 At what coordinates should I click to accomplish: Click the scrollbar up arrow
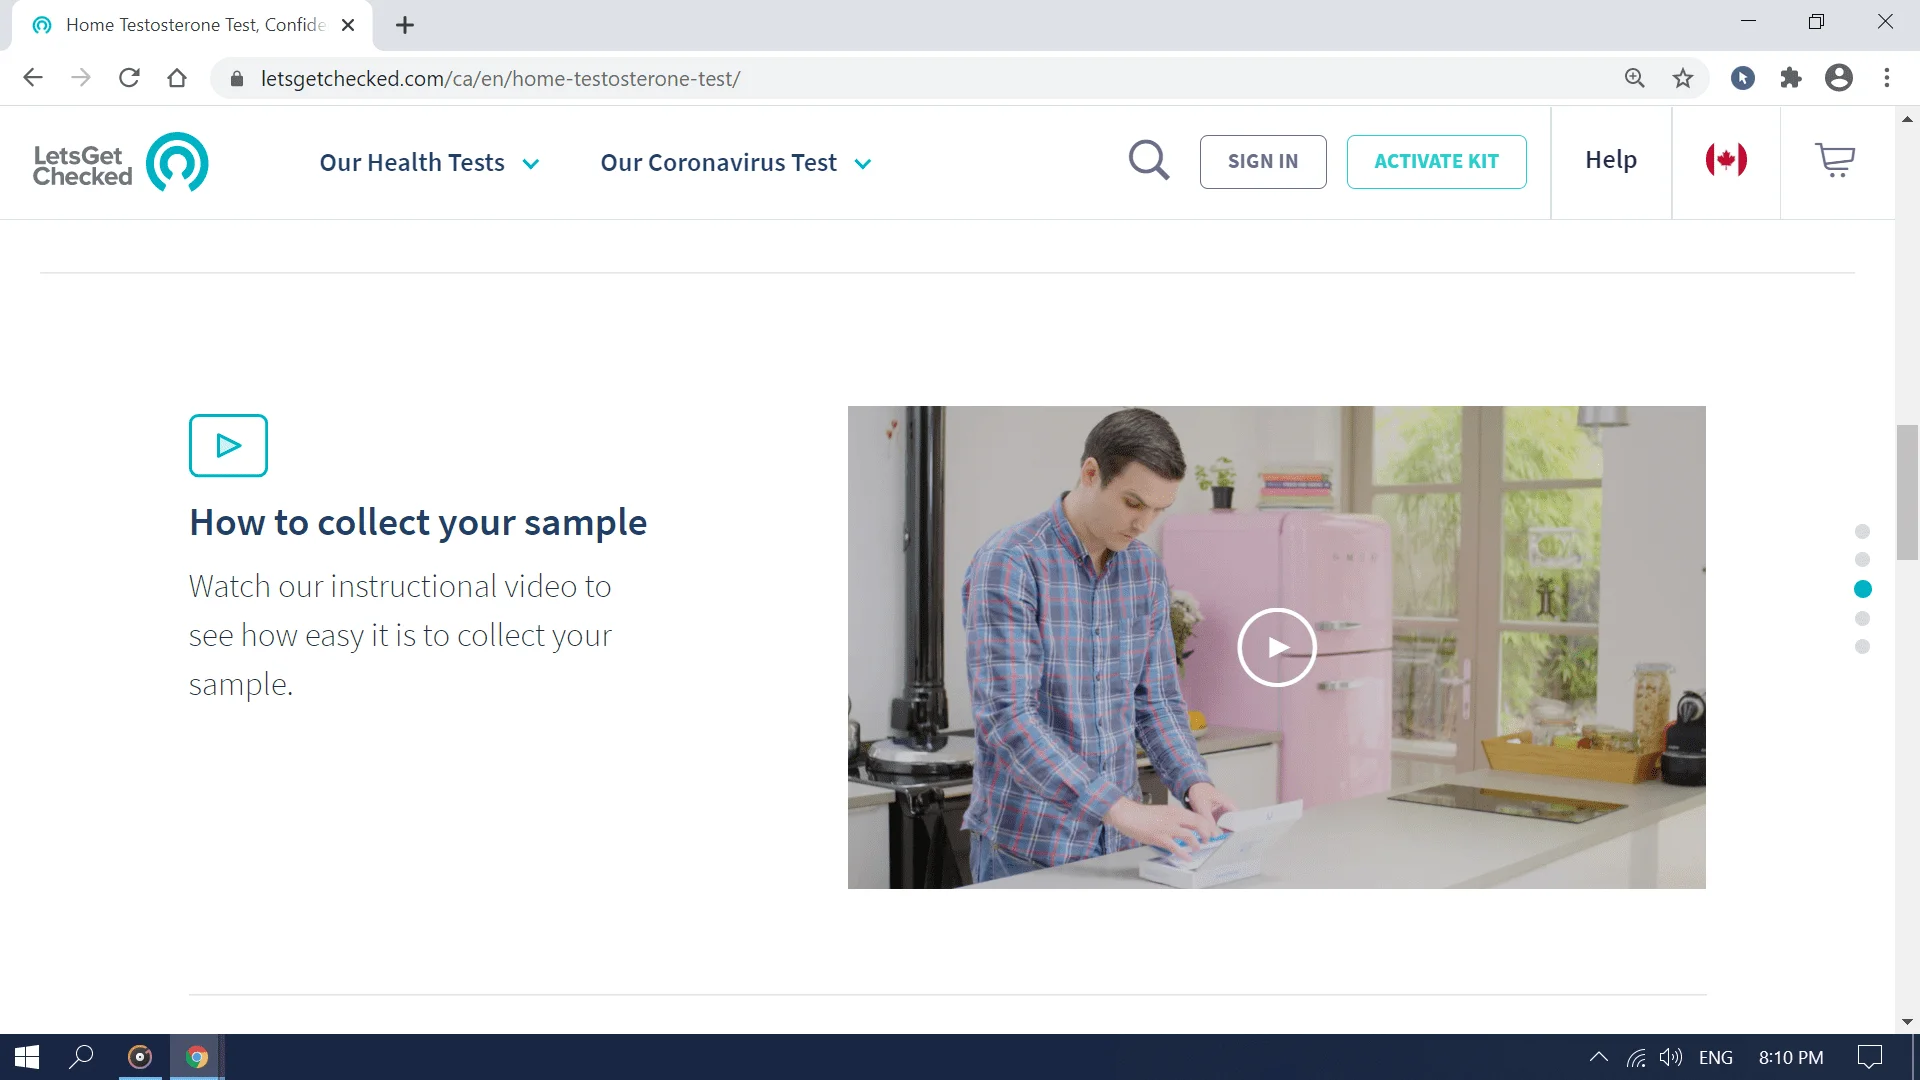[1907, 119]
